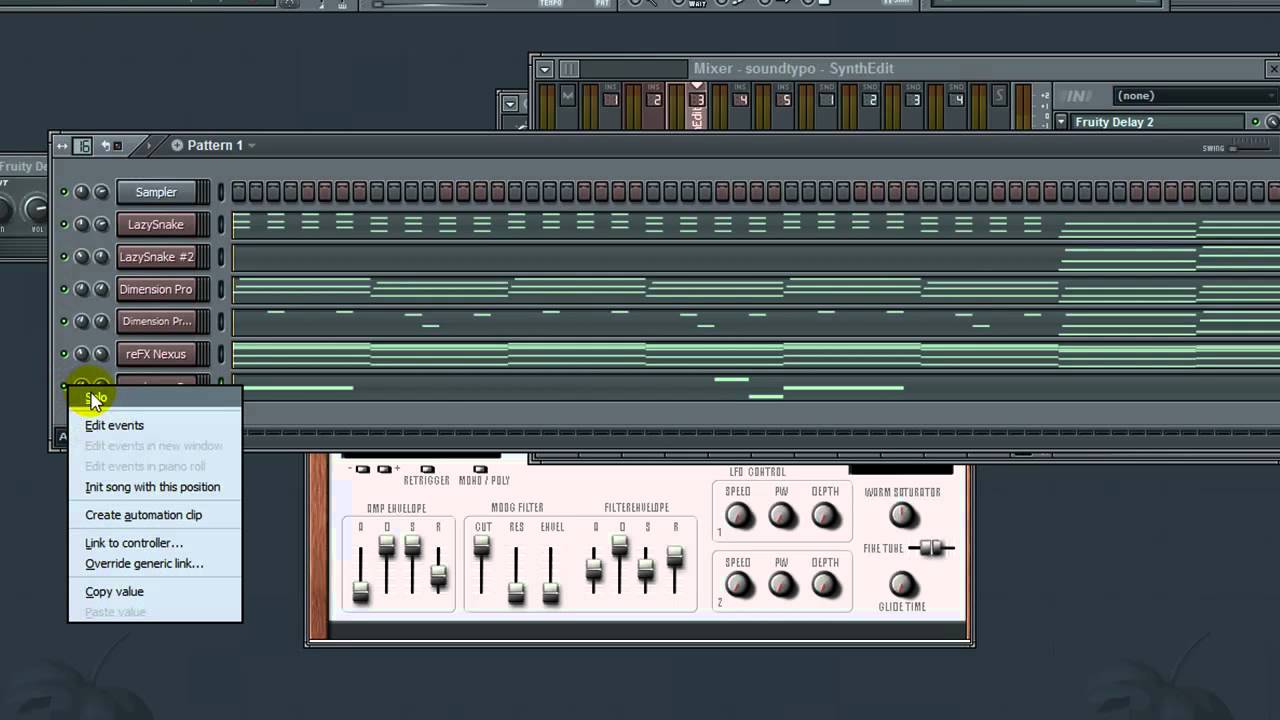
Task: Select mixer insert track 5
Action: click(784, 100)
